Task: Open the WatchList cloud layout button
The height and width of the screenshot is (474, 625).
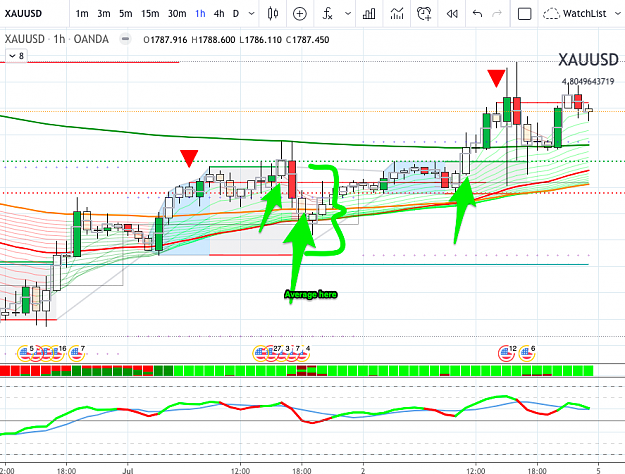Action: (574, 14)
